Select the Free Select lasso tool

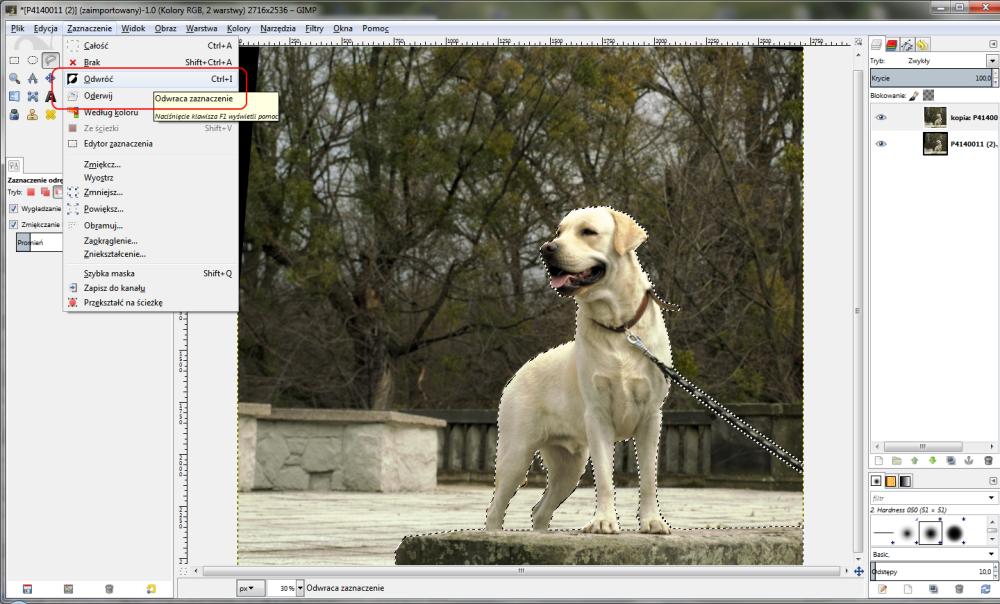click(50, 61)
